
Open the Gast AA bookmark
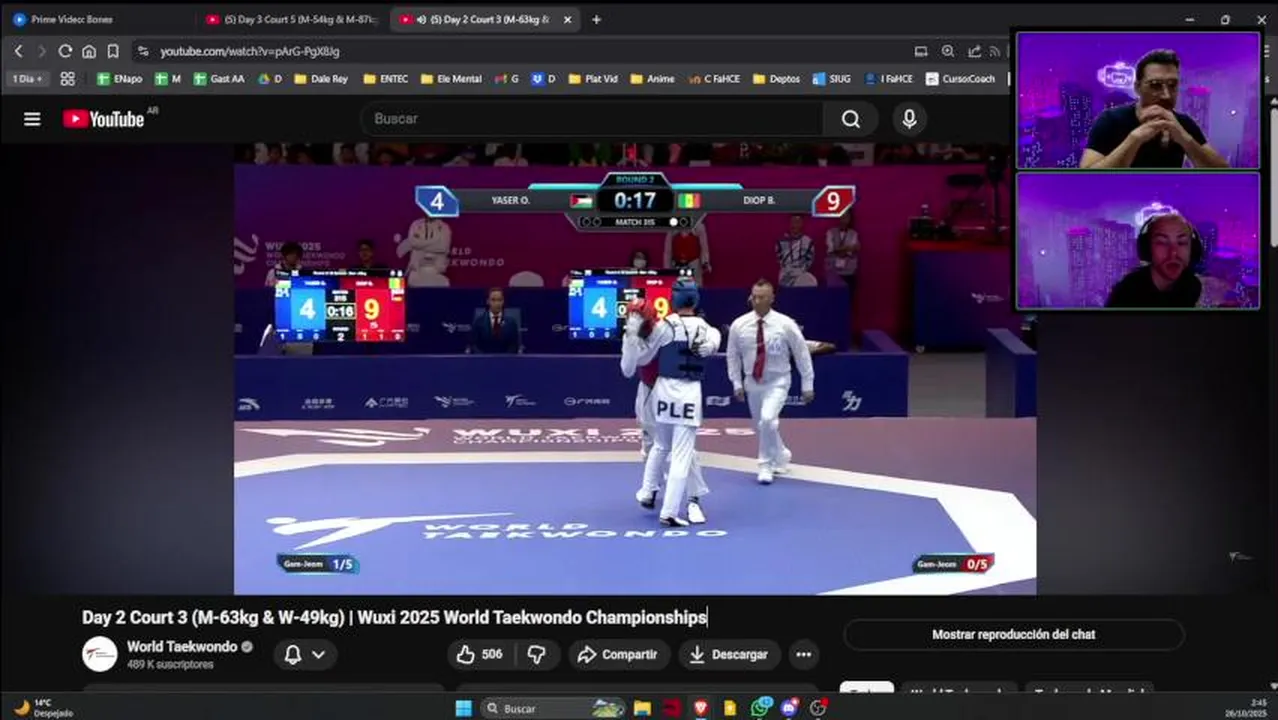219,78
